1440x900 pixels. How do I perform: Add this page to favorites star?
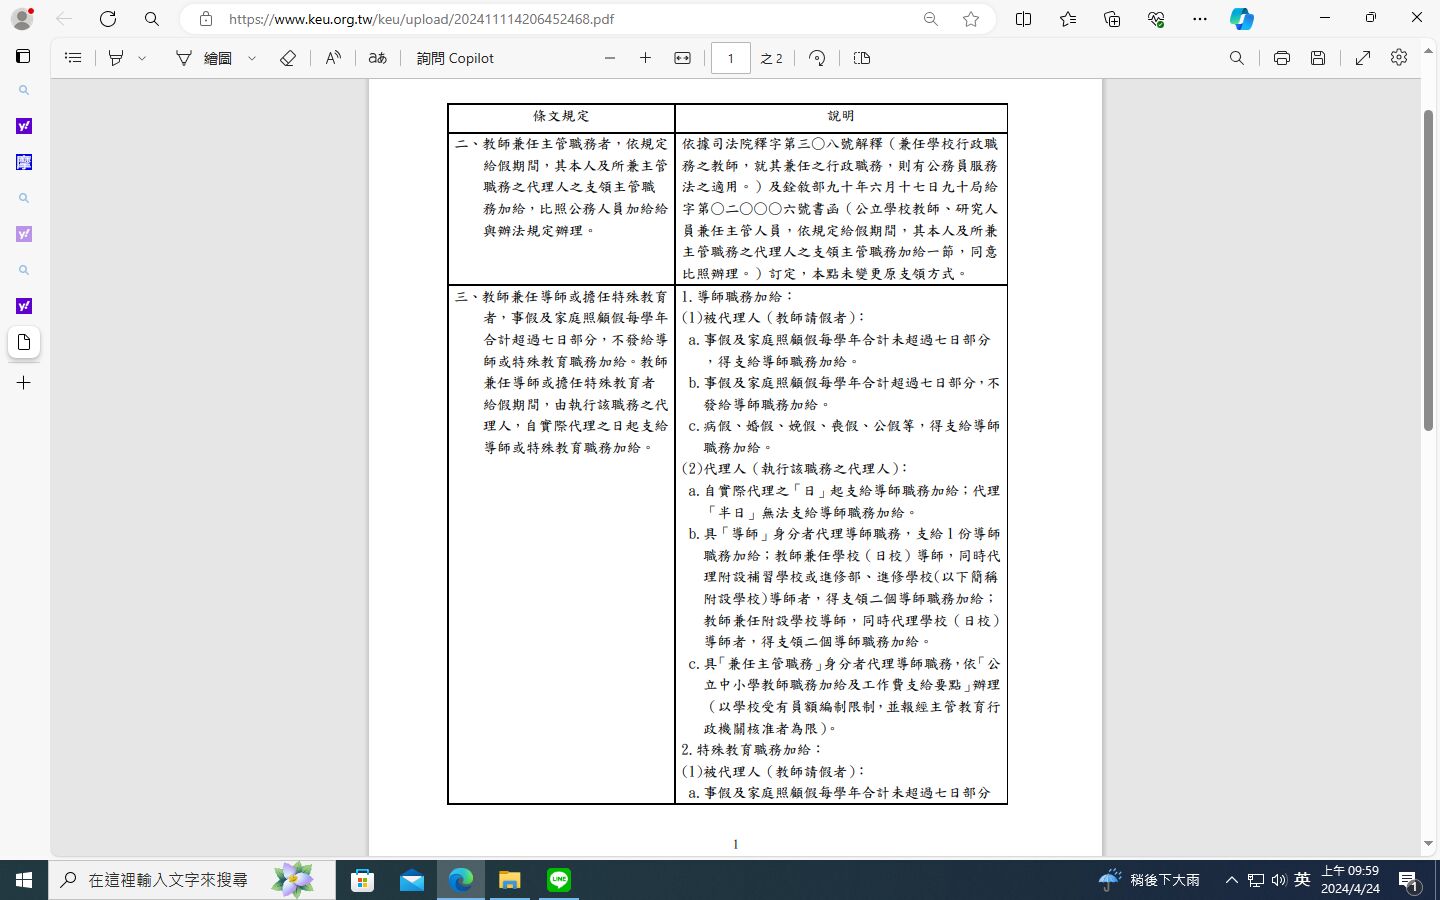971,19
